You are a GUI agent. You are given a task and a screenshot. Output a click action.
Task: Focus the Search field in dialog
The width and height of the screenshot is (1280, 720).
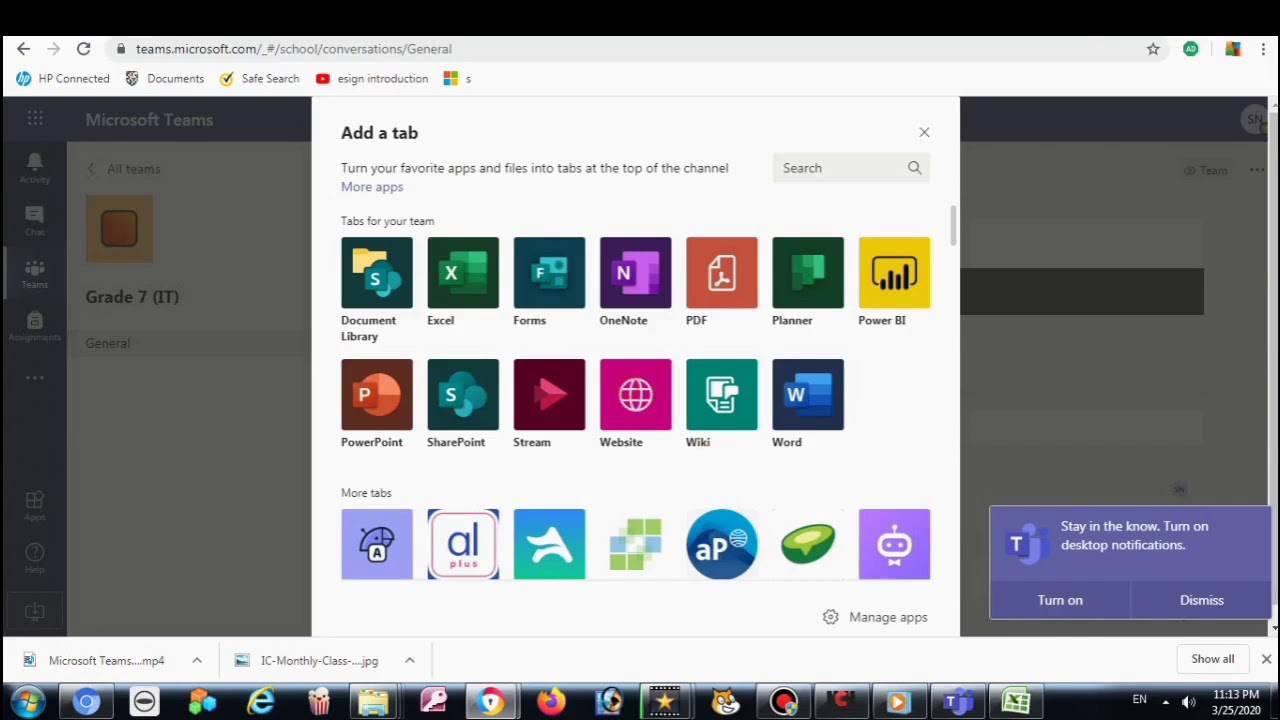coord(851,168)
